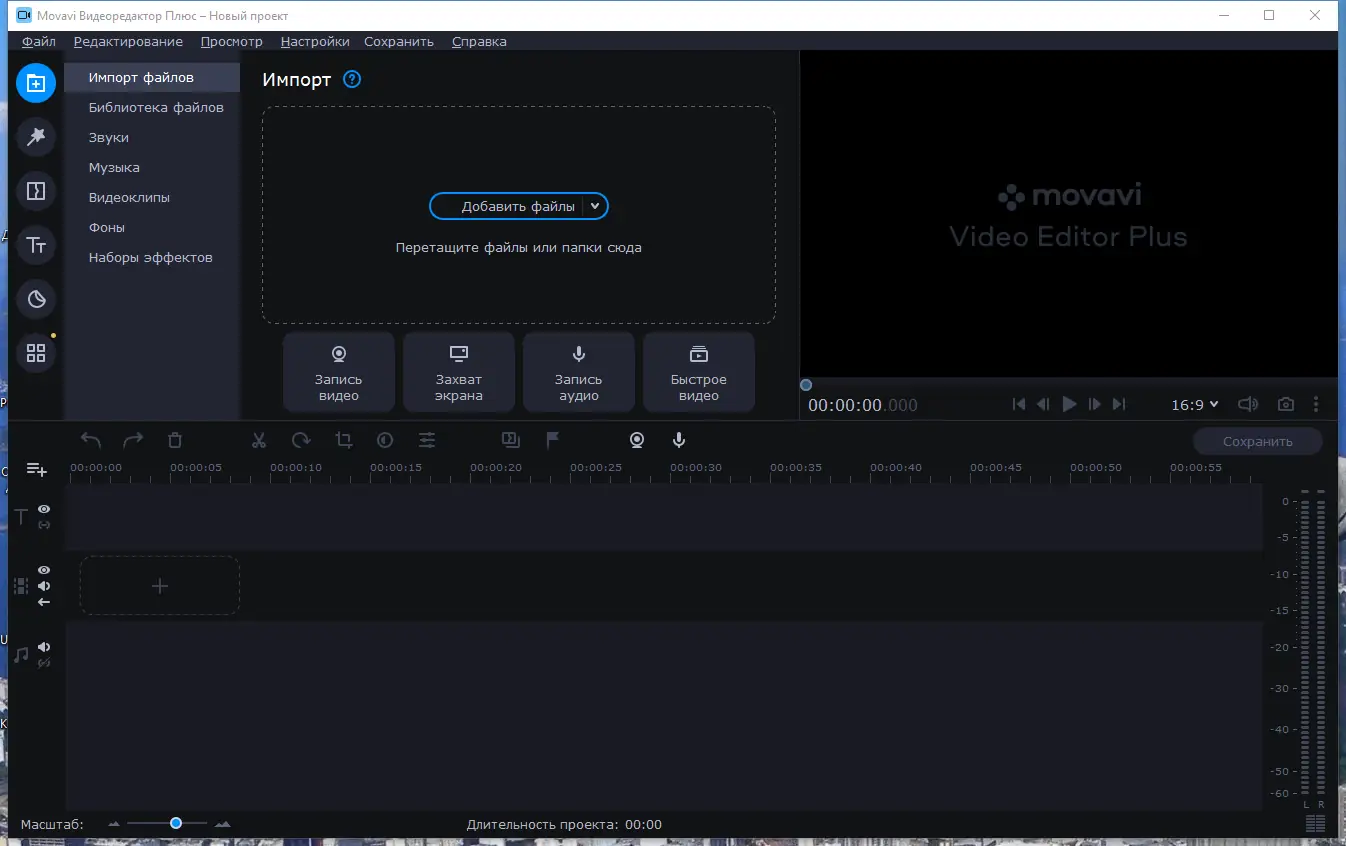
Task: Open the Редактирование menu
Action: click(x=128, y=41)
